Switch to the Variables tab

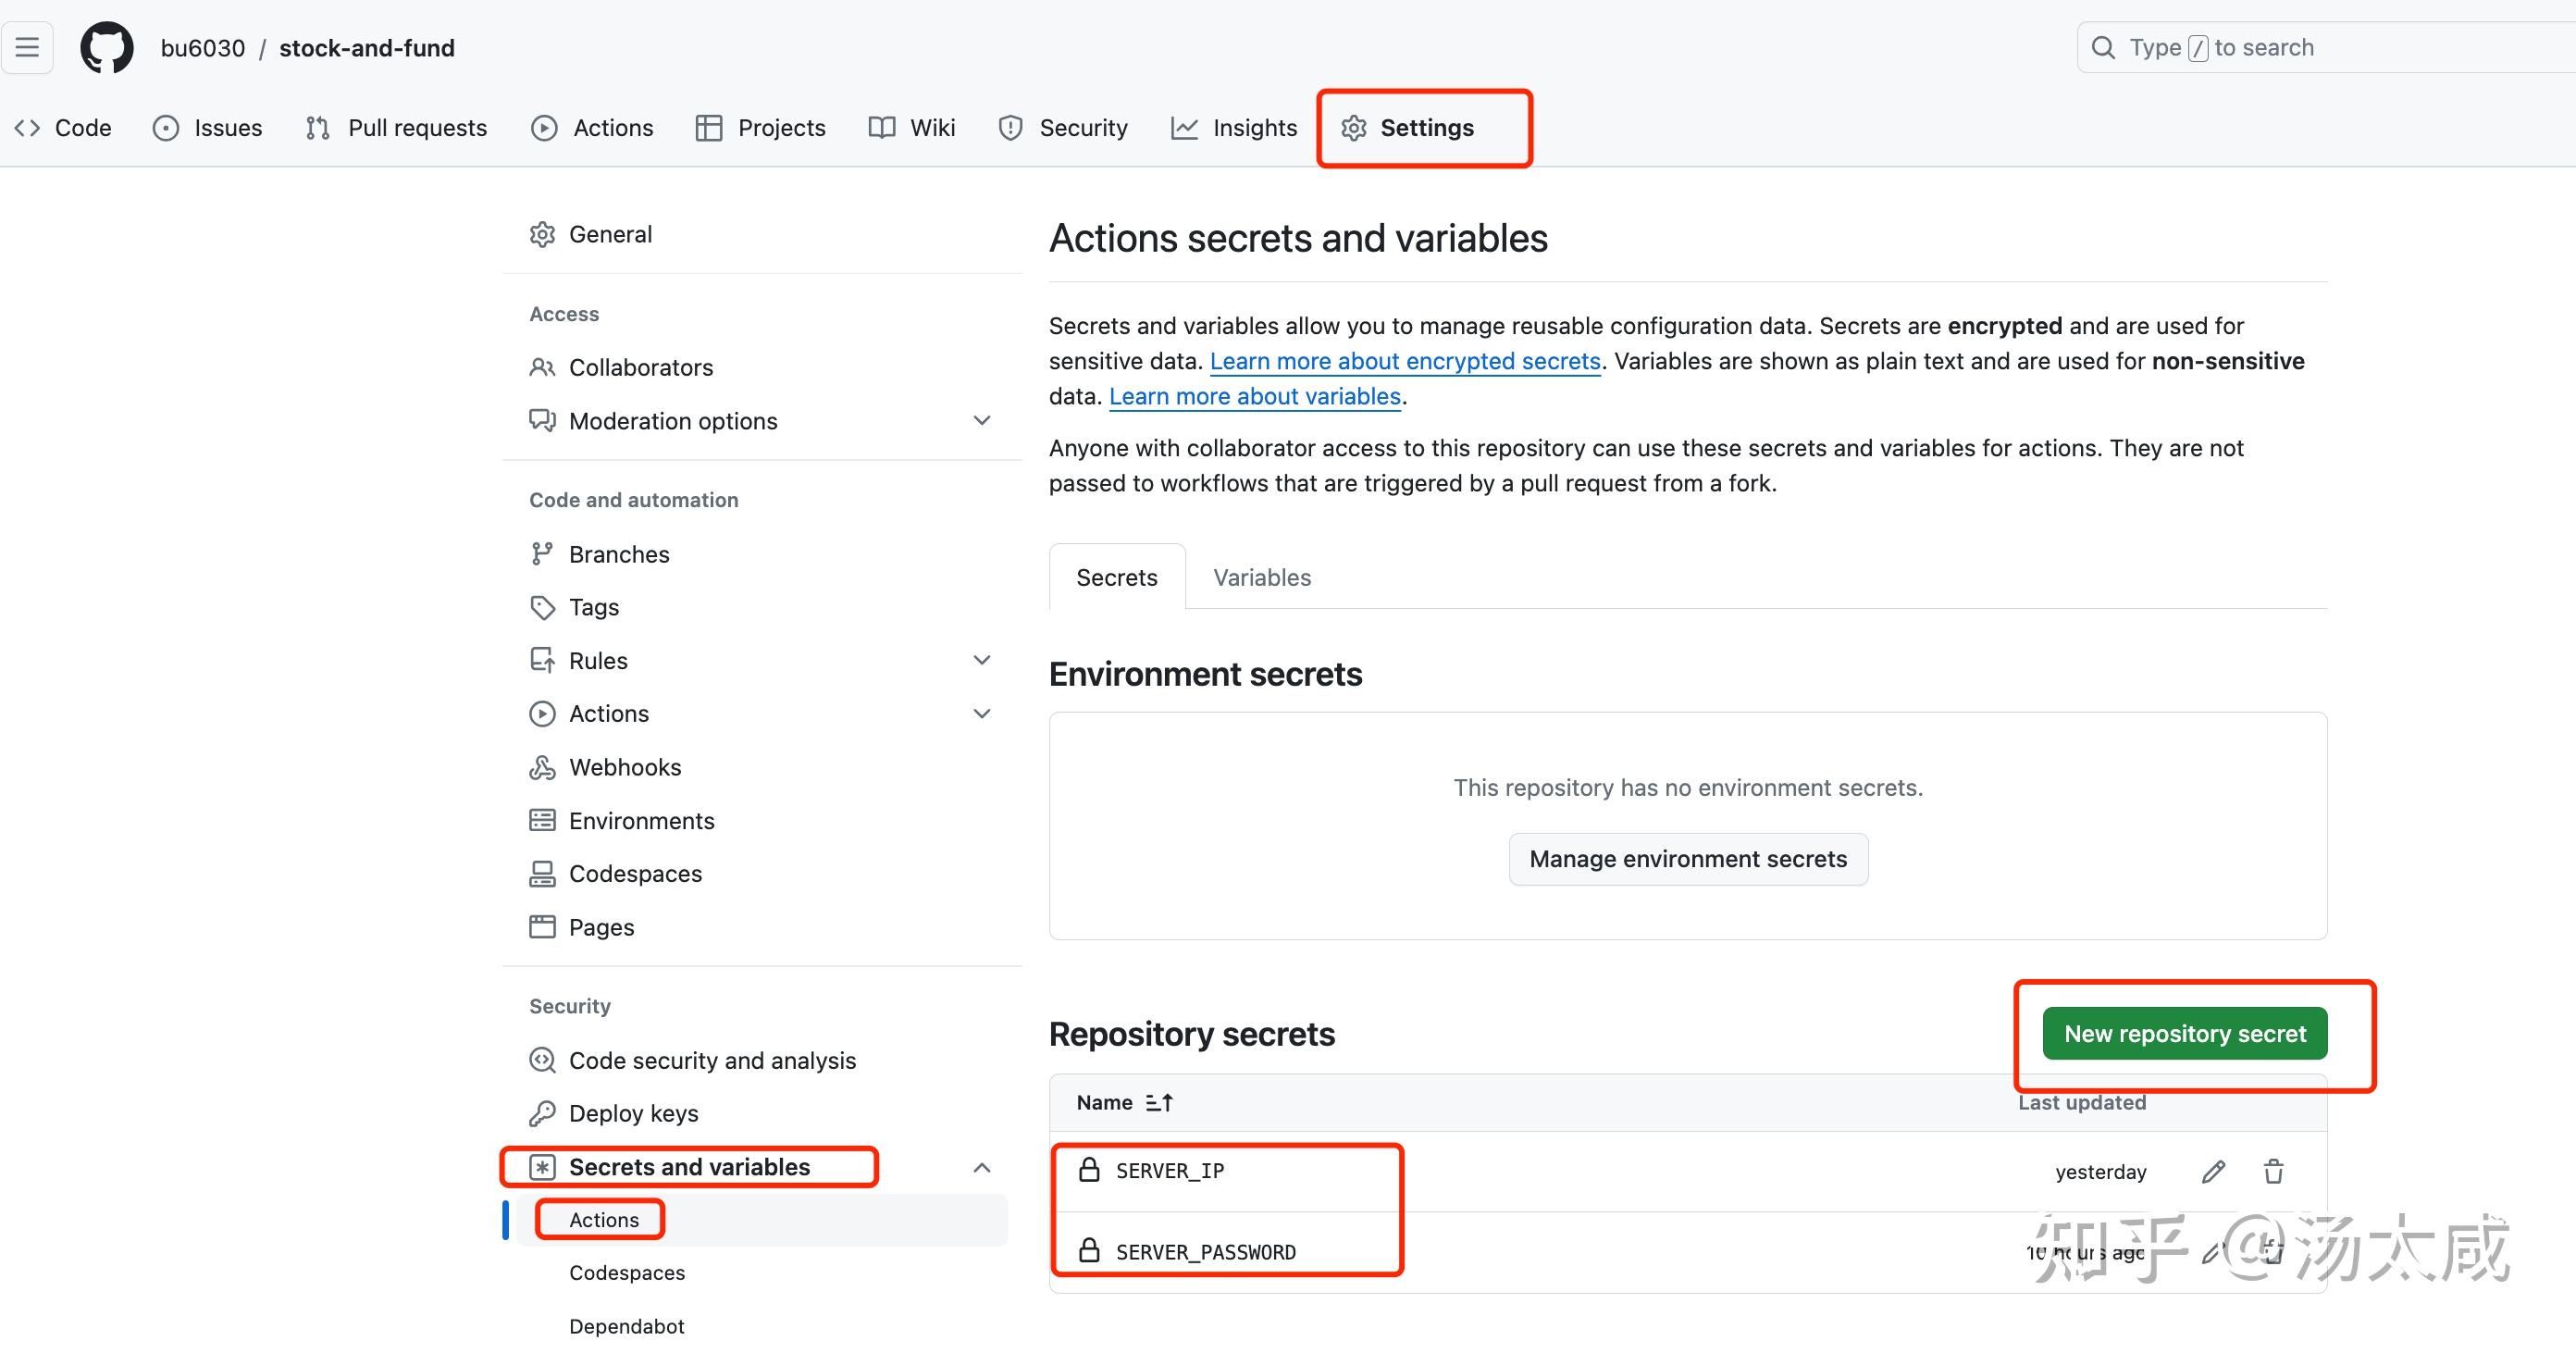point(1261,577)
